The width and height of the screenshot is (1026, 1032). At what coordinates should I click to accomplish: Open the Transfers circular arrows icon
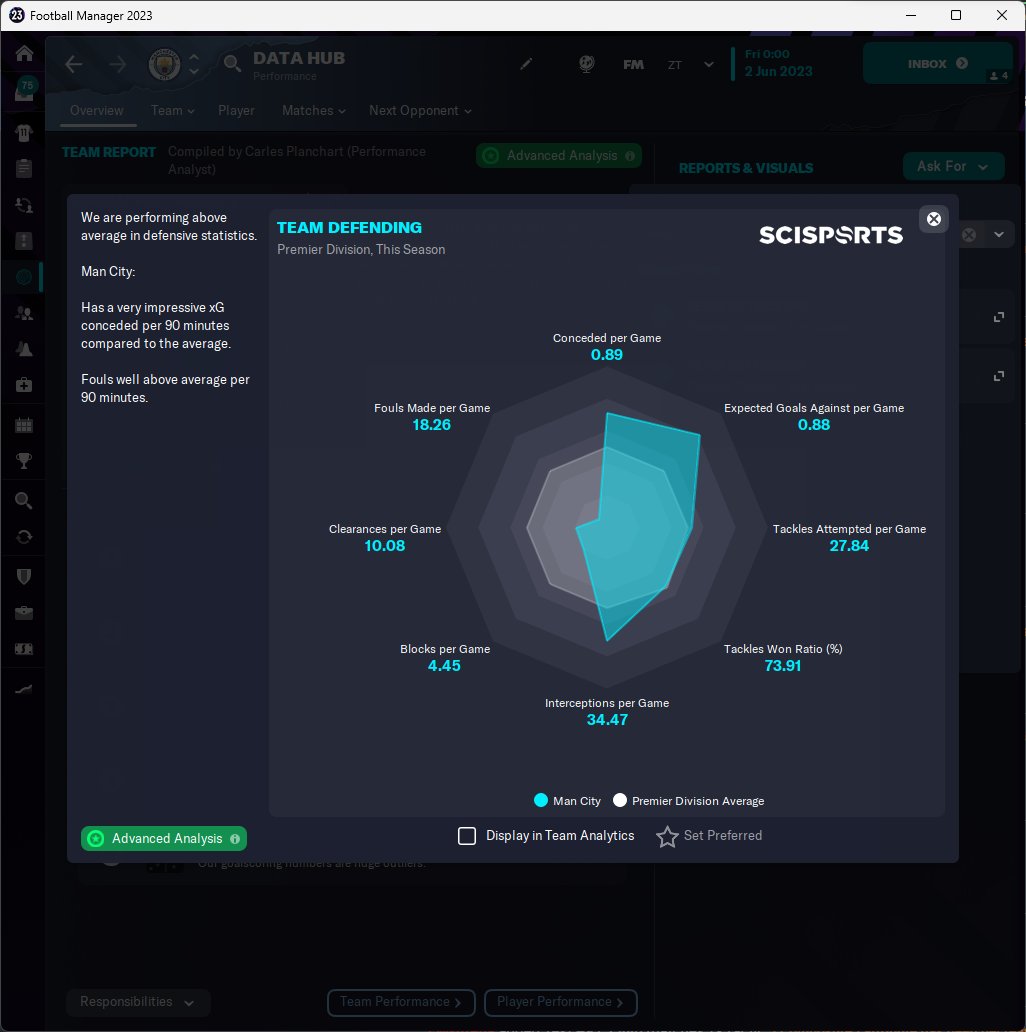coord(24,537)
